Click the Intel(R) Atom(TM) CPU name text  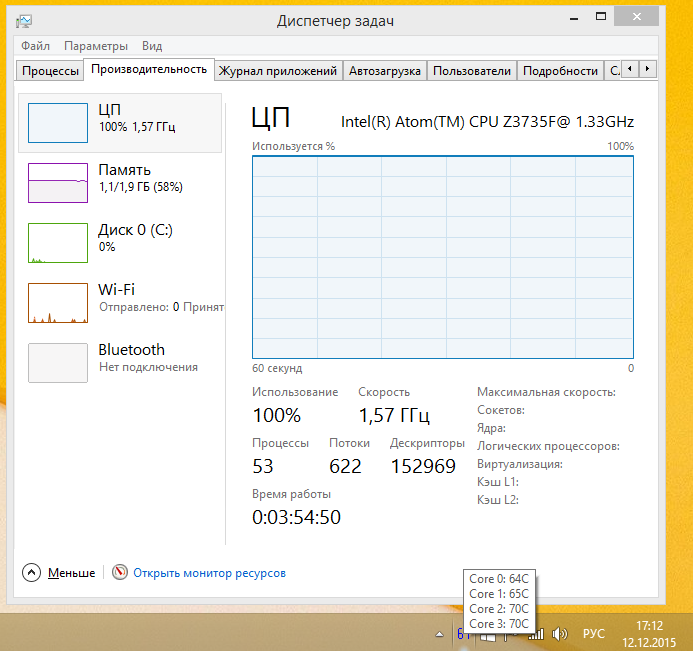(487, 122)
